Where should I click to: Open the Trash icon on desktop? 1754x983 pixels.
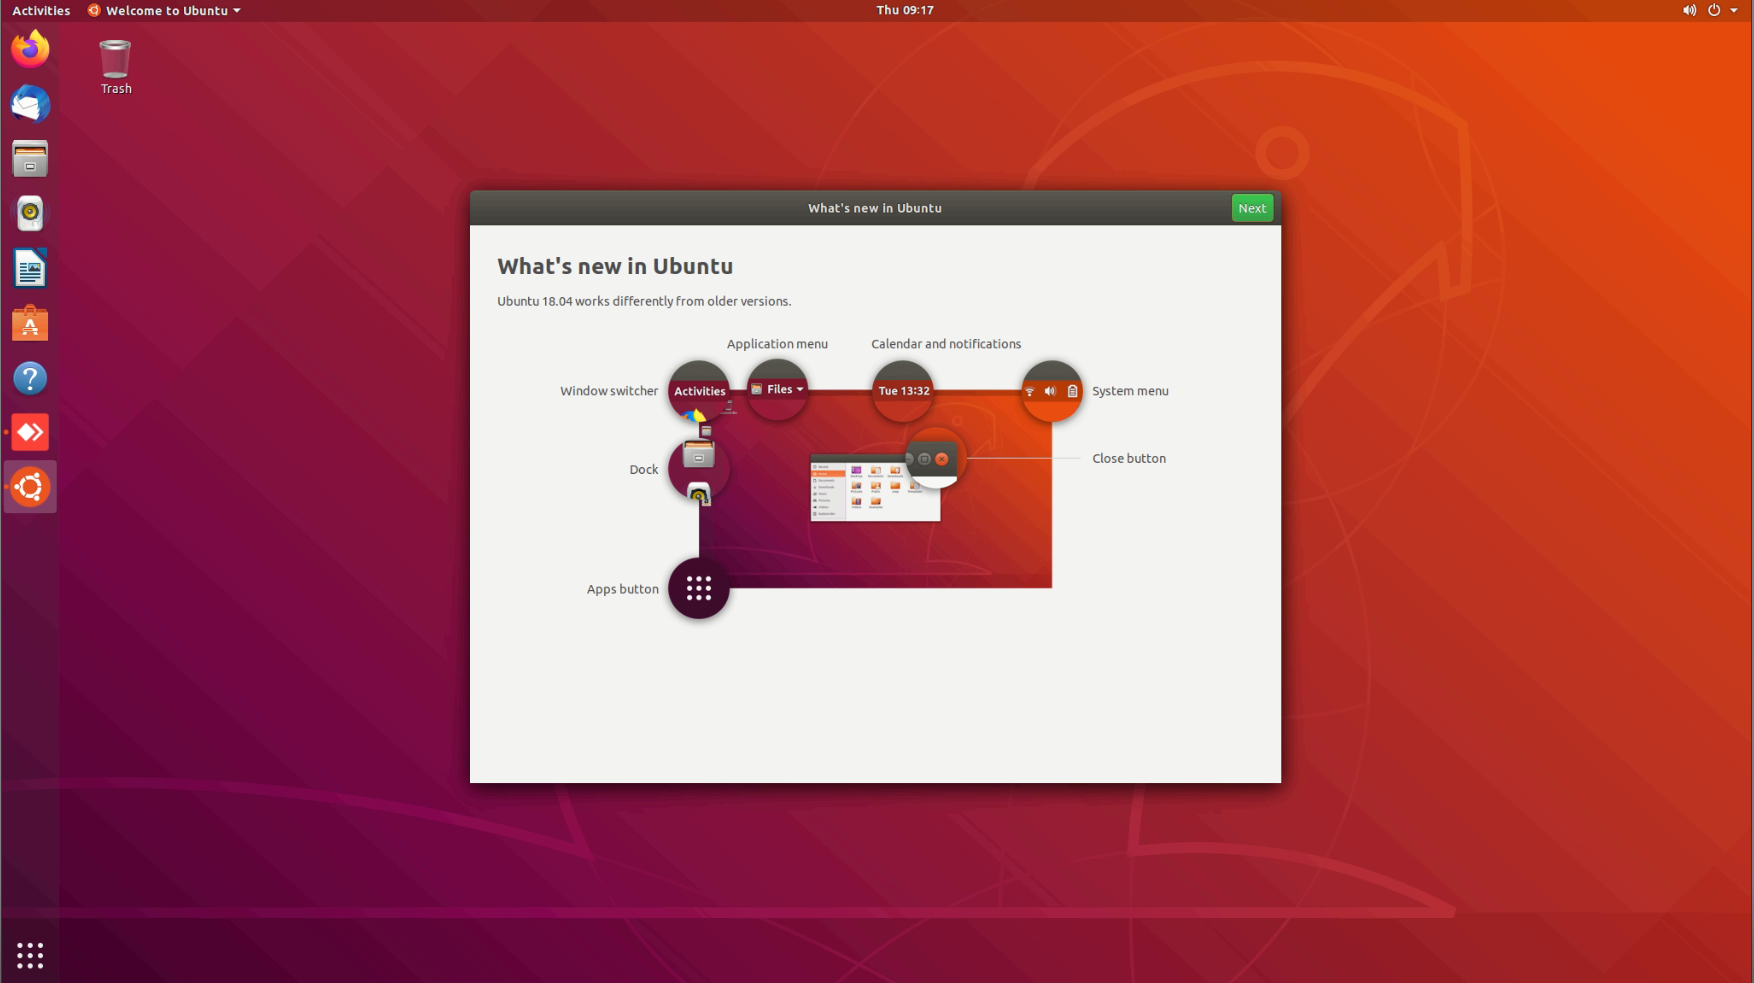(x=116, y=67)
